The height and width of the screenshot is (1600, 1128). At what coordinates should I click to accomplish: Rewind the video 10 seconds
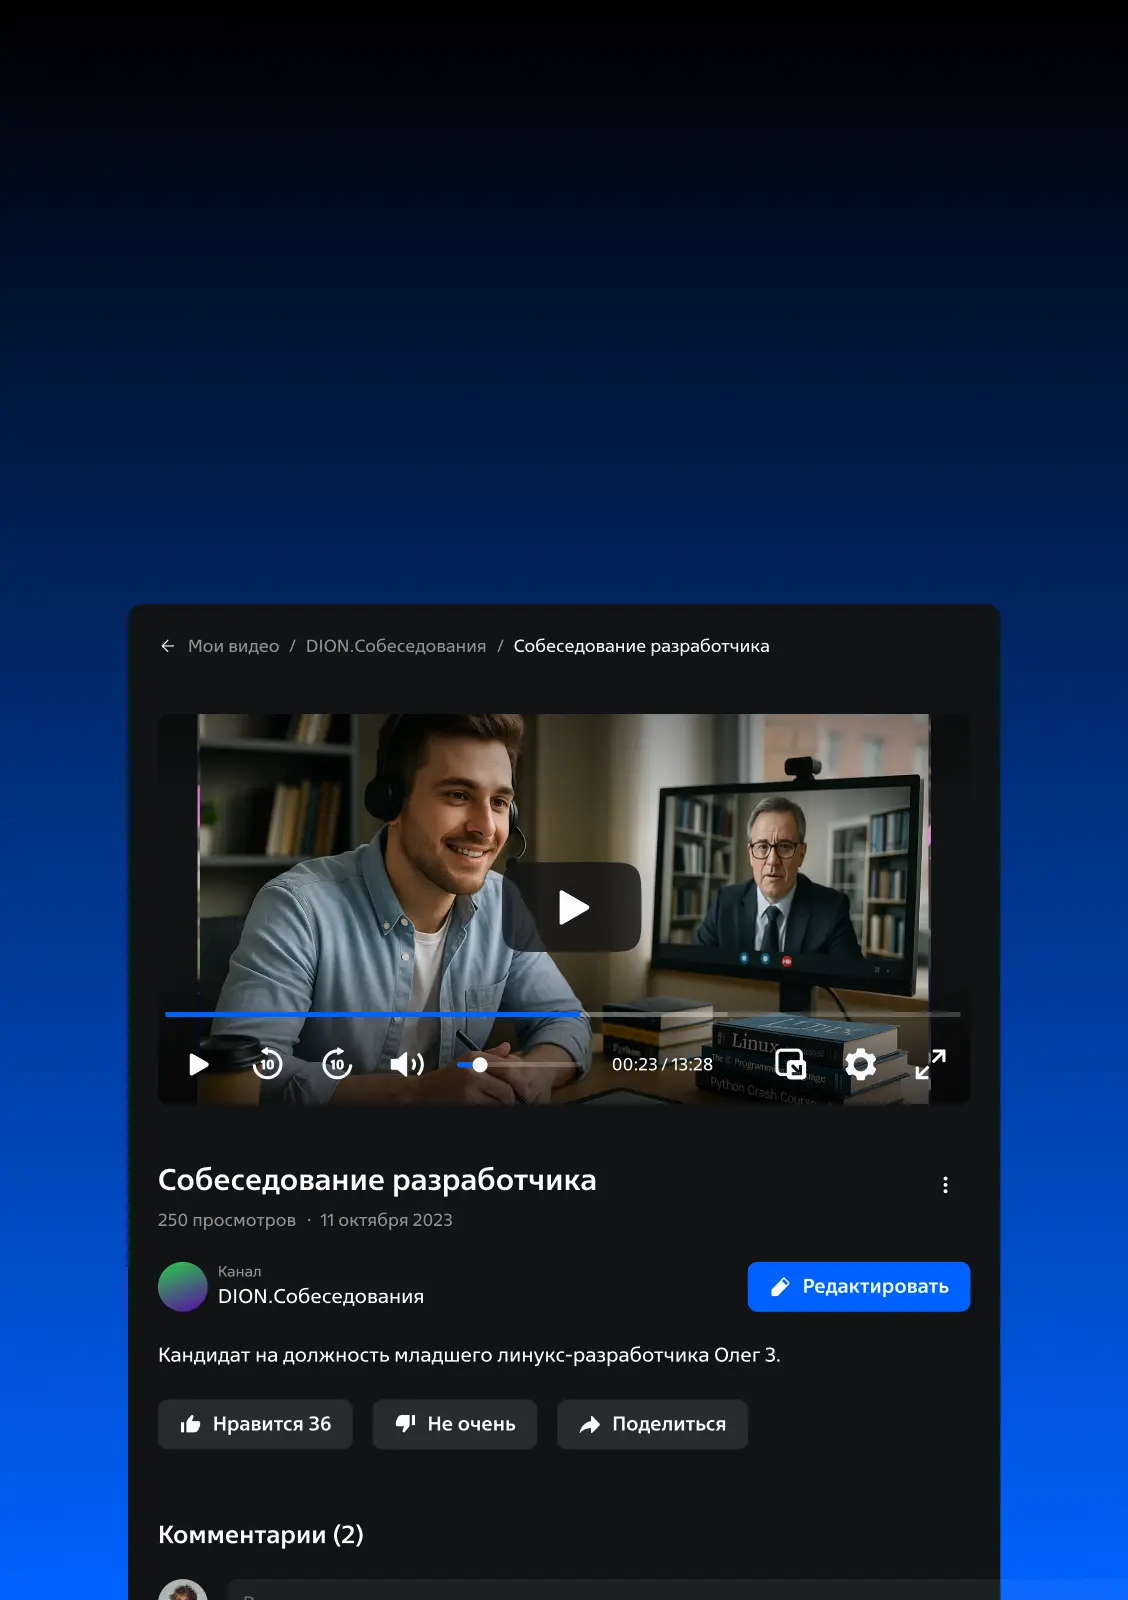(267, 1064)
